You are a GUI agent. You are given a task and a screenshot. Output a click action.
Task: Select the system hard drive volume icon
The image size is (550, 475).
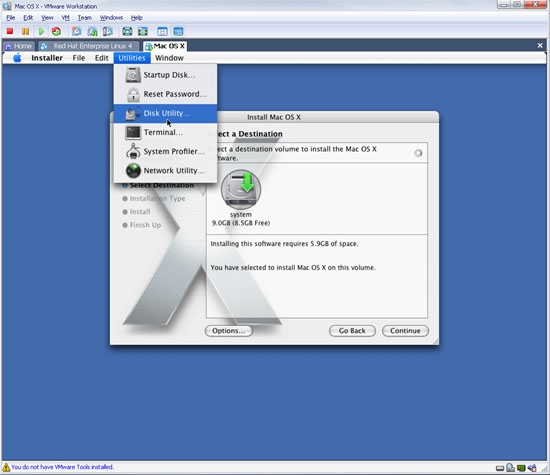[241, 190]
